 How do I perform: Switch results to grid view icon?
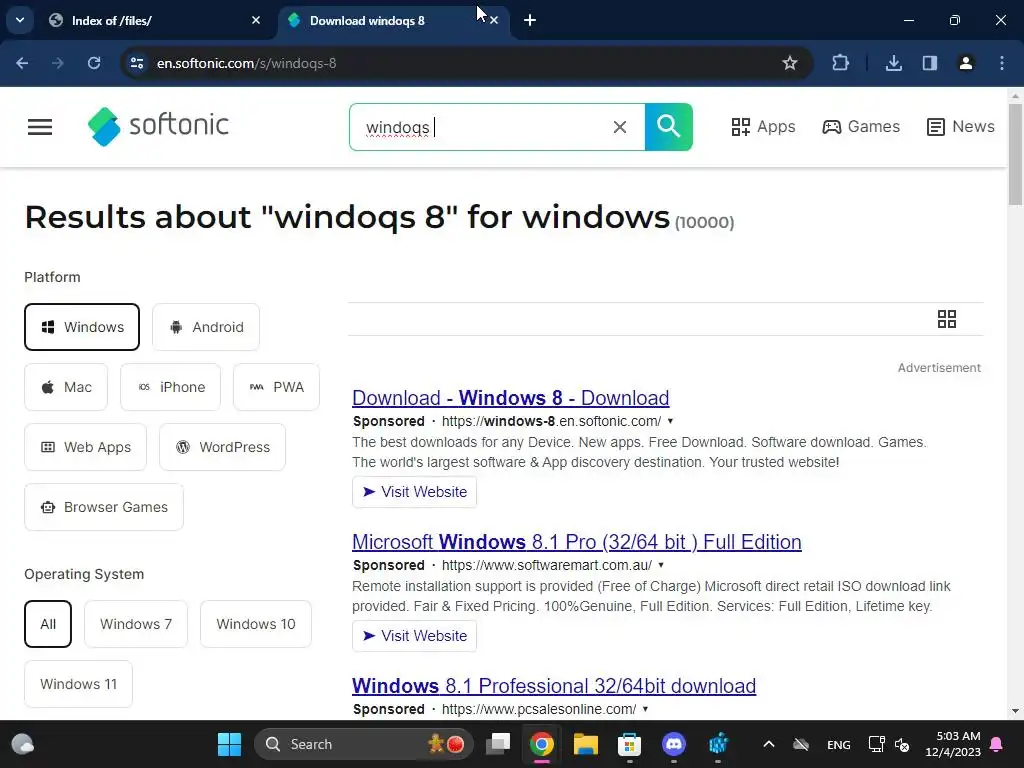pyautogui.click(x=946, y=319)
